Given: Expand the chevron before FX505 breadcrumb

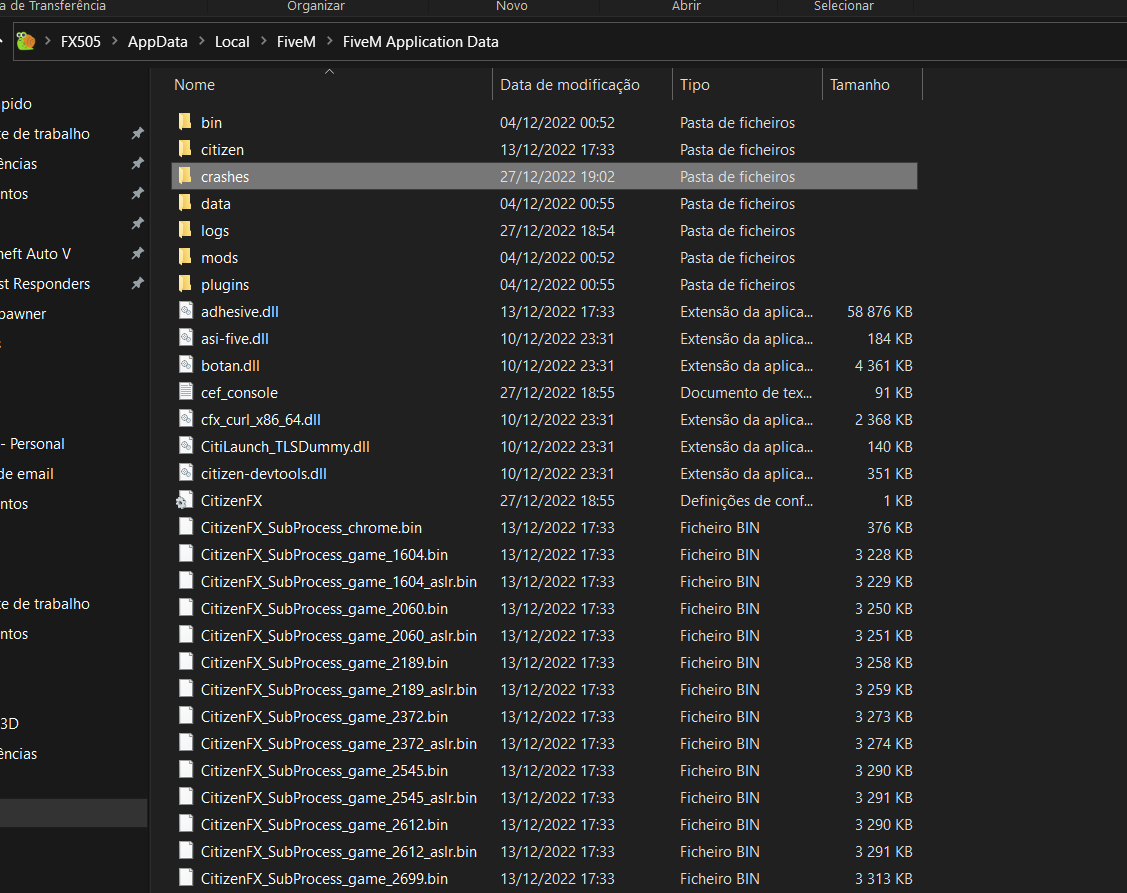Looking at the screenshot, I should point(47,41).
